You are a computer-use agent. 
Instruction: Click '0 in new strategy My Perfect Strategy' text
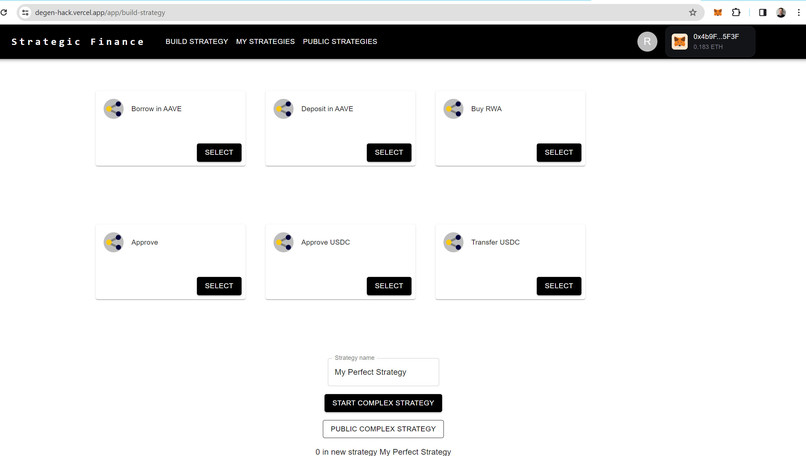click(383, 451)
